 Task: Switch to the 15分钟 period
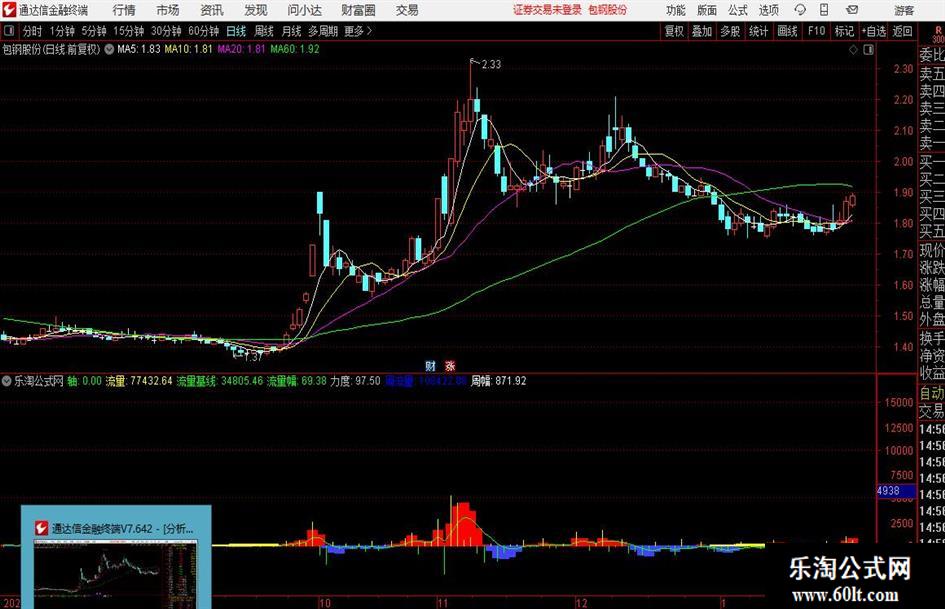click(128, 31)
